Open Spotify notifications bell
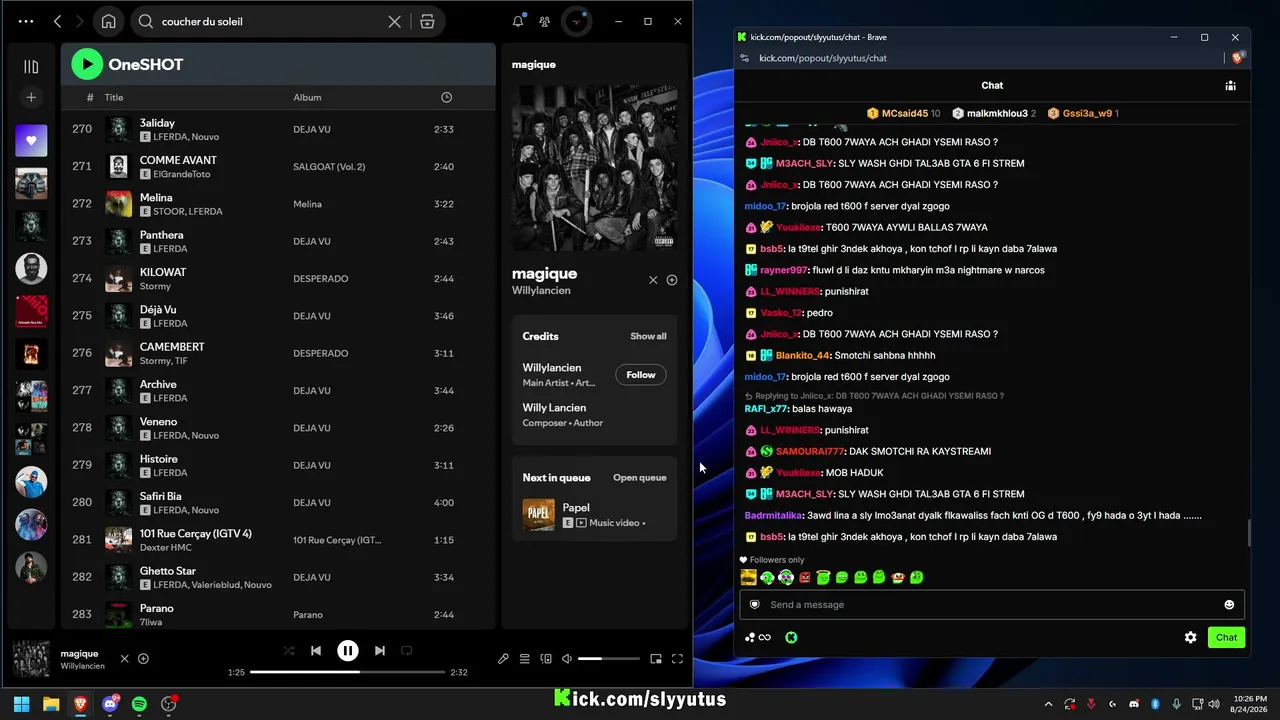 tap(518, 21)
